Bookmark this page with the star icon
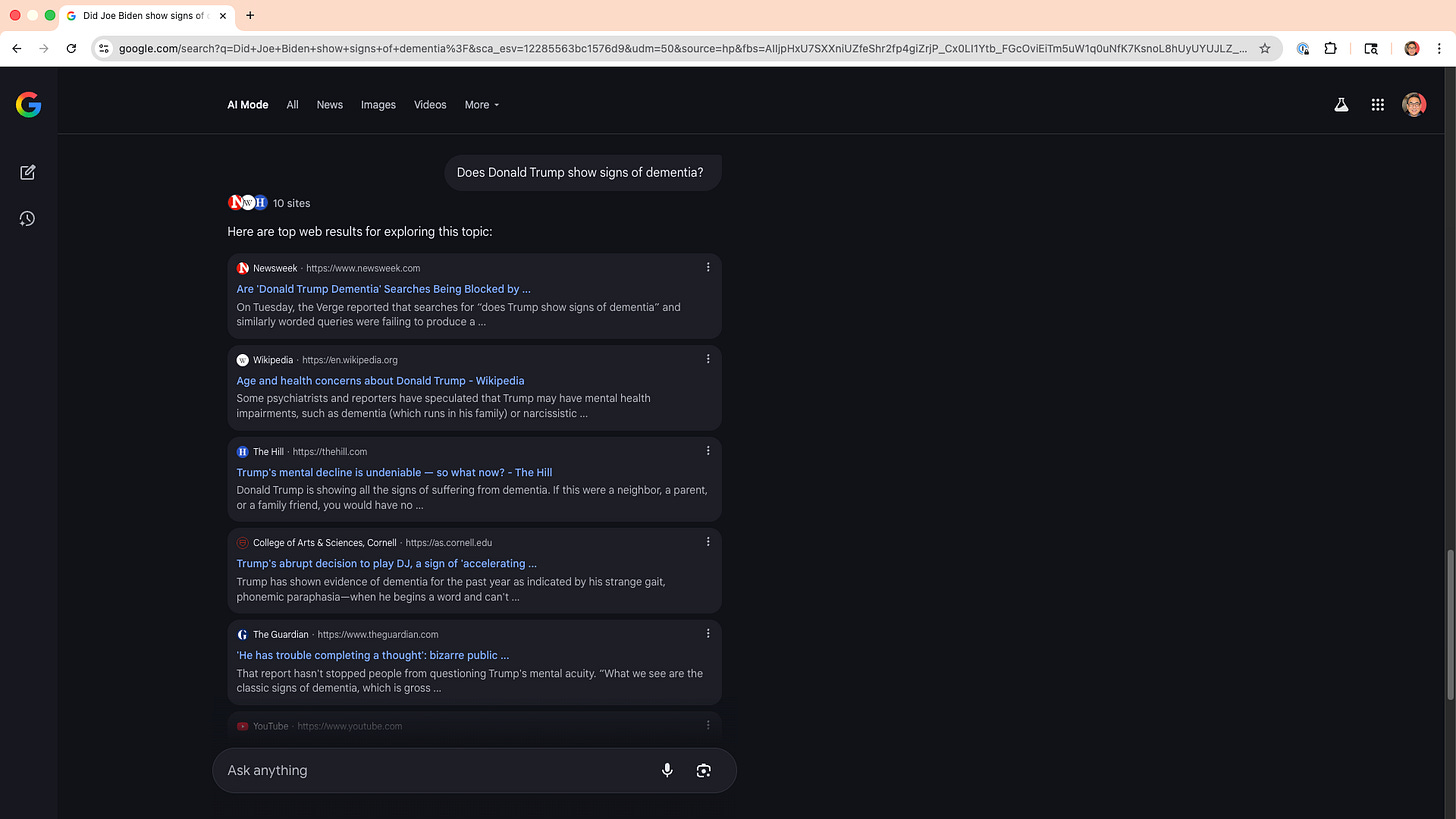This screenshot has height=819, width=1456. click(x=1264, y=48)
